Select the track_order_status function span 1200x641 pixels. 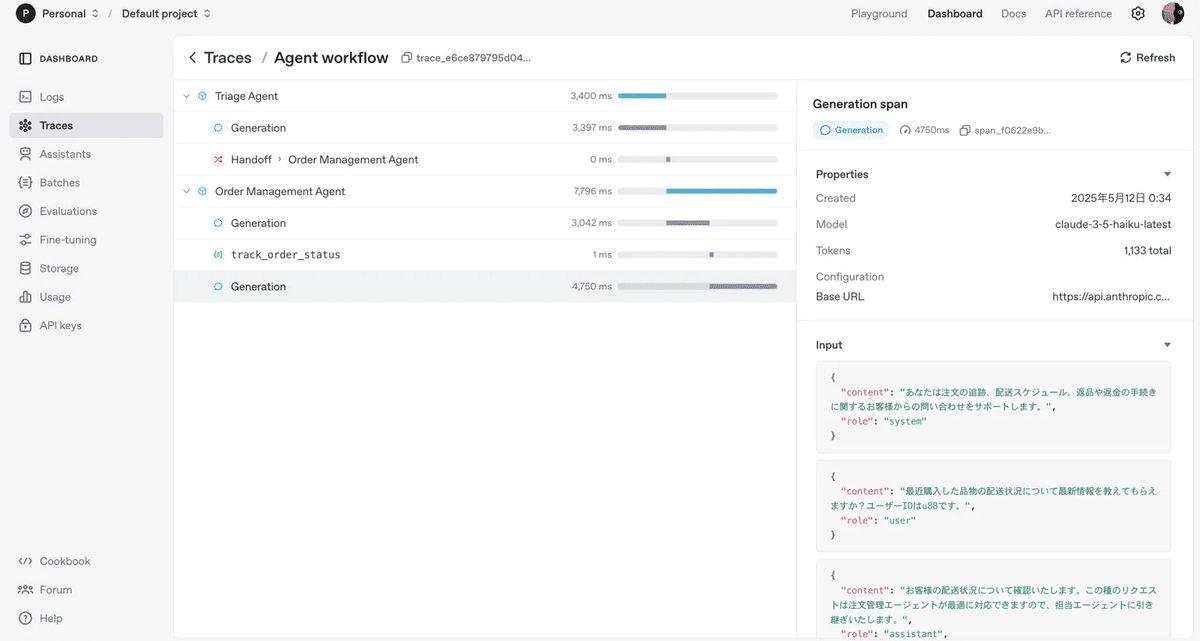(285, 255)
